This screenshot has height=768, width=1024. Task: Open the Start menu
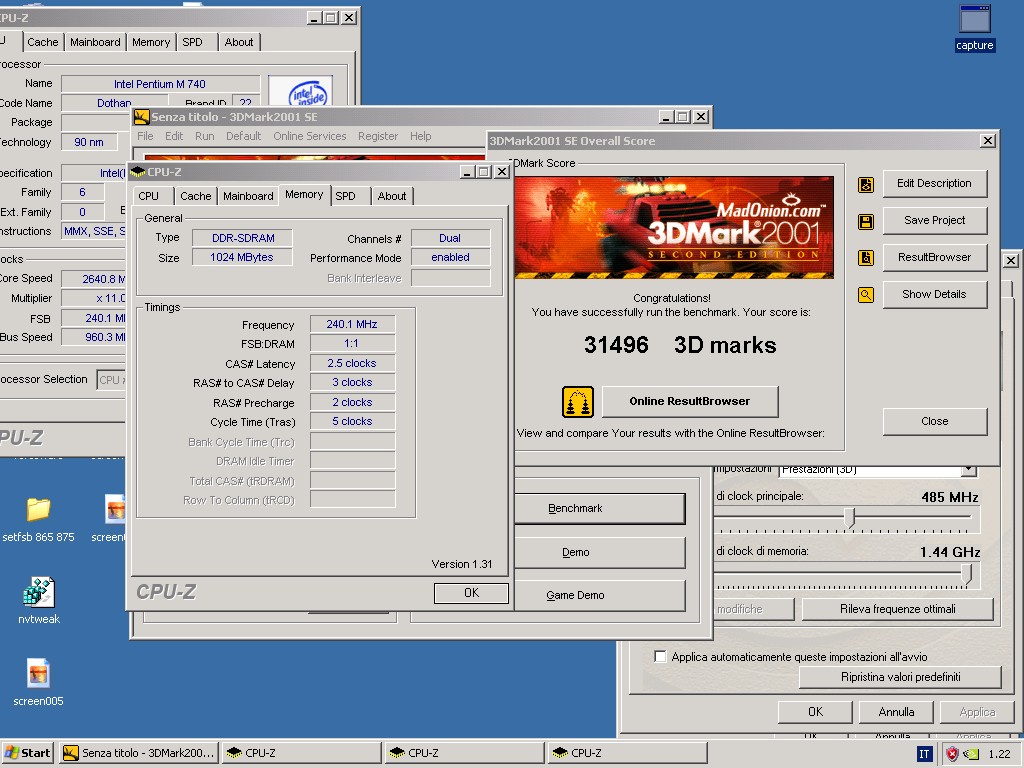(28, 753)
